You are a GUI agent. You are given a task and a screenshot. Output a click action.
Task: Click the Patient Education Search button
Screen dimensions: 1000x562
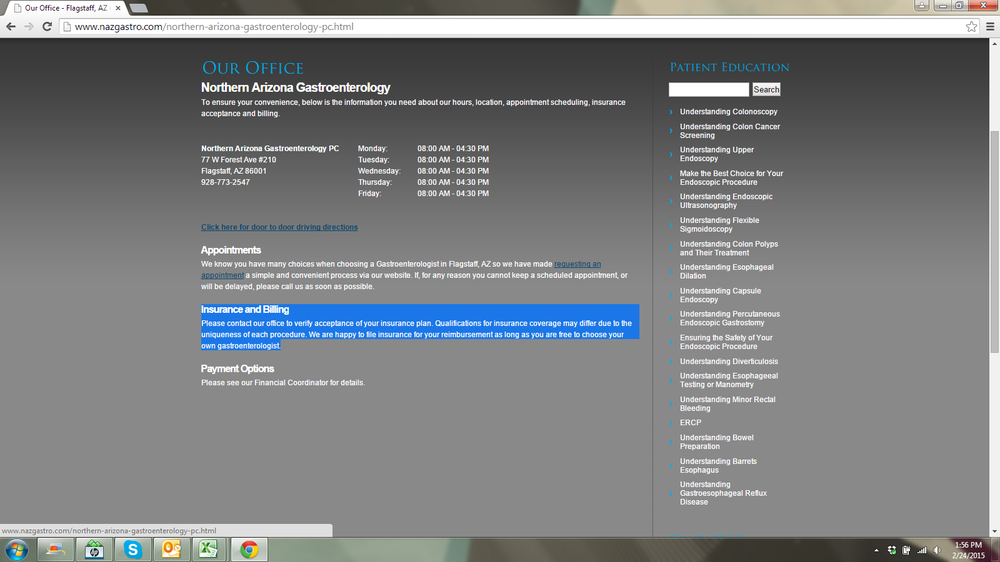766,90
